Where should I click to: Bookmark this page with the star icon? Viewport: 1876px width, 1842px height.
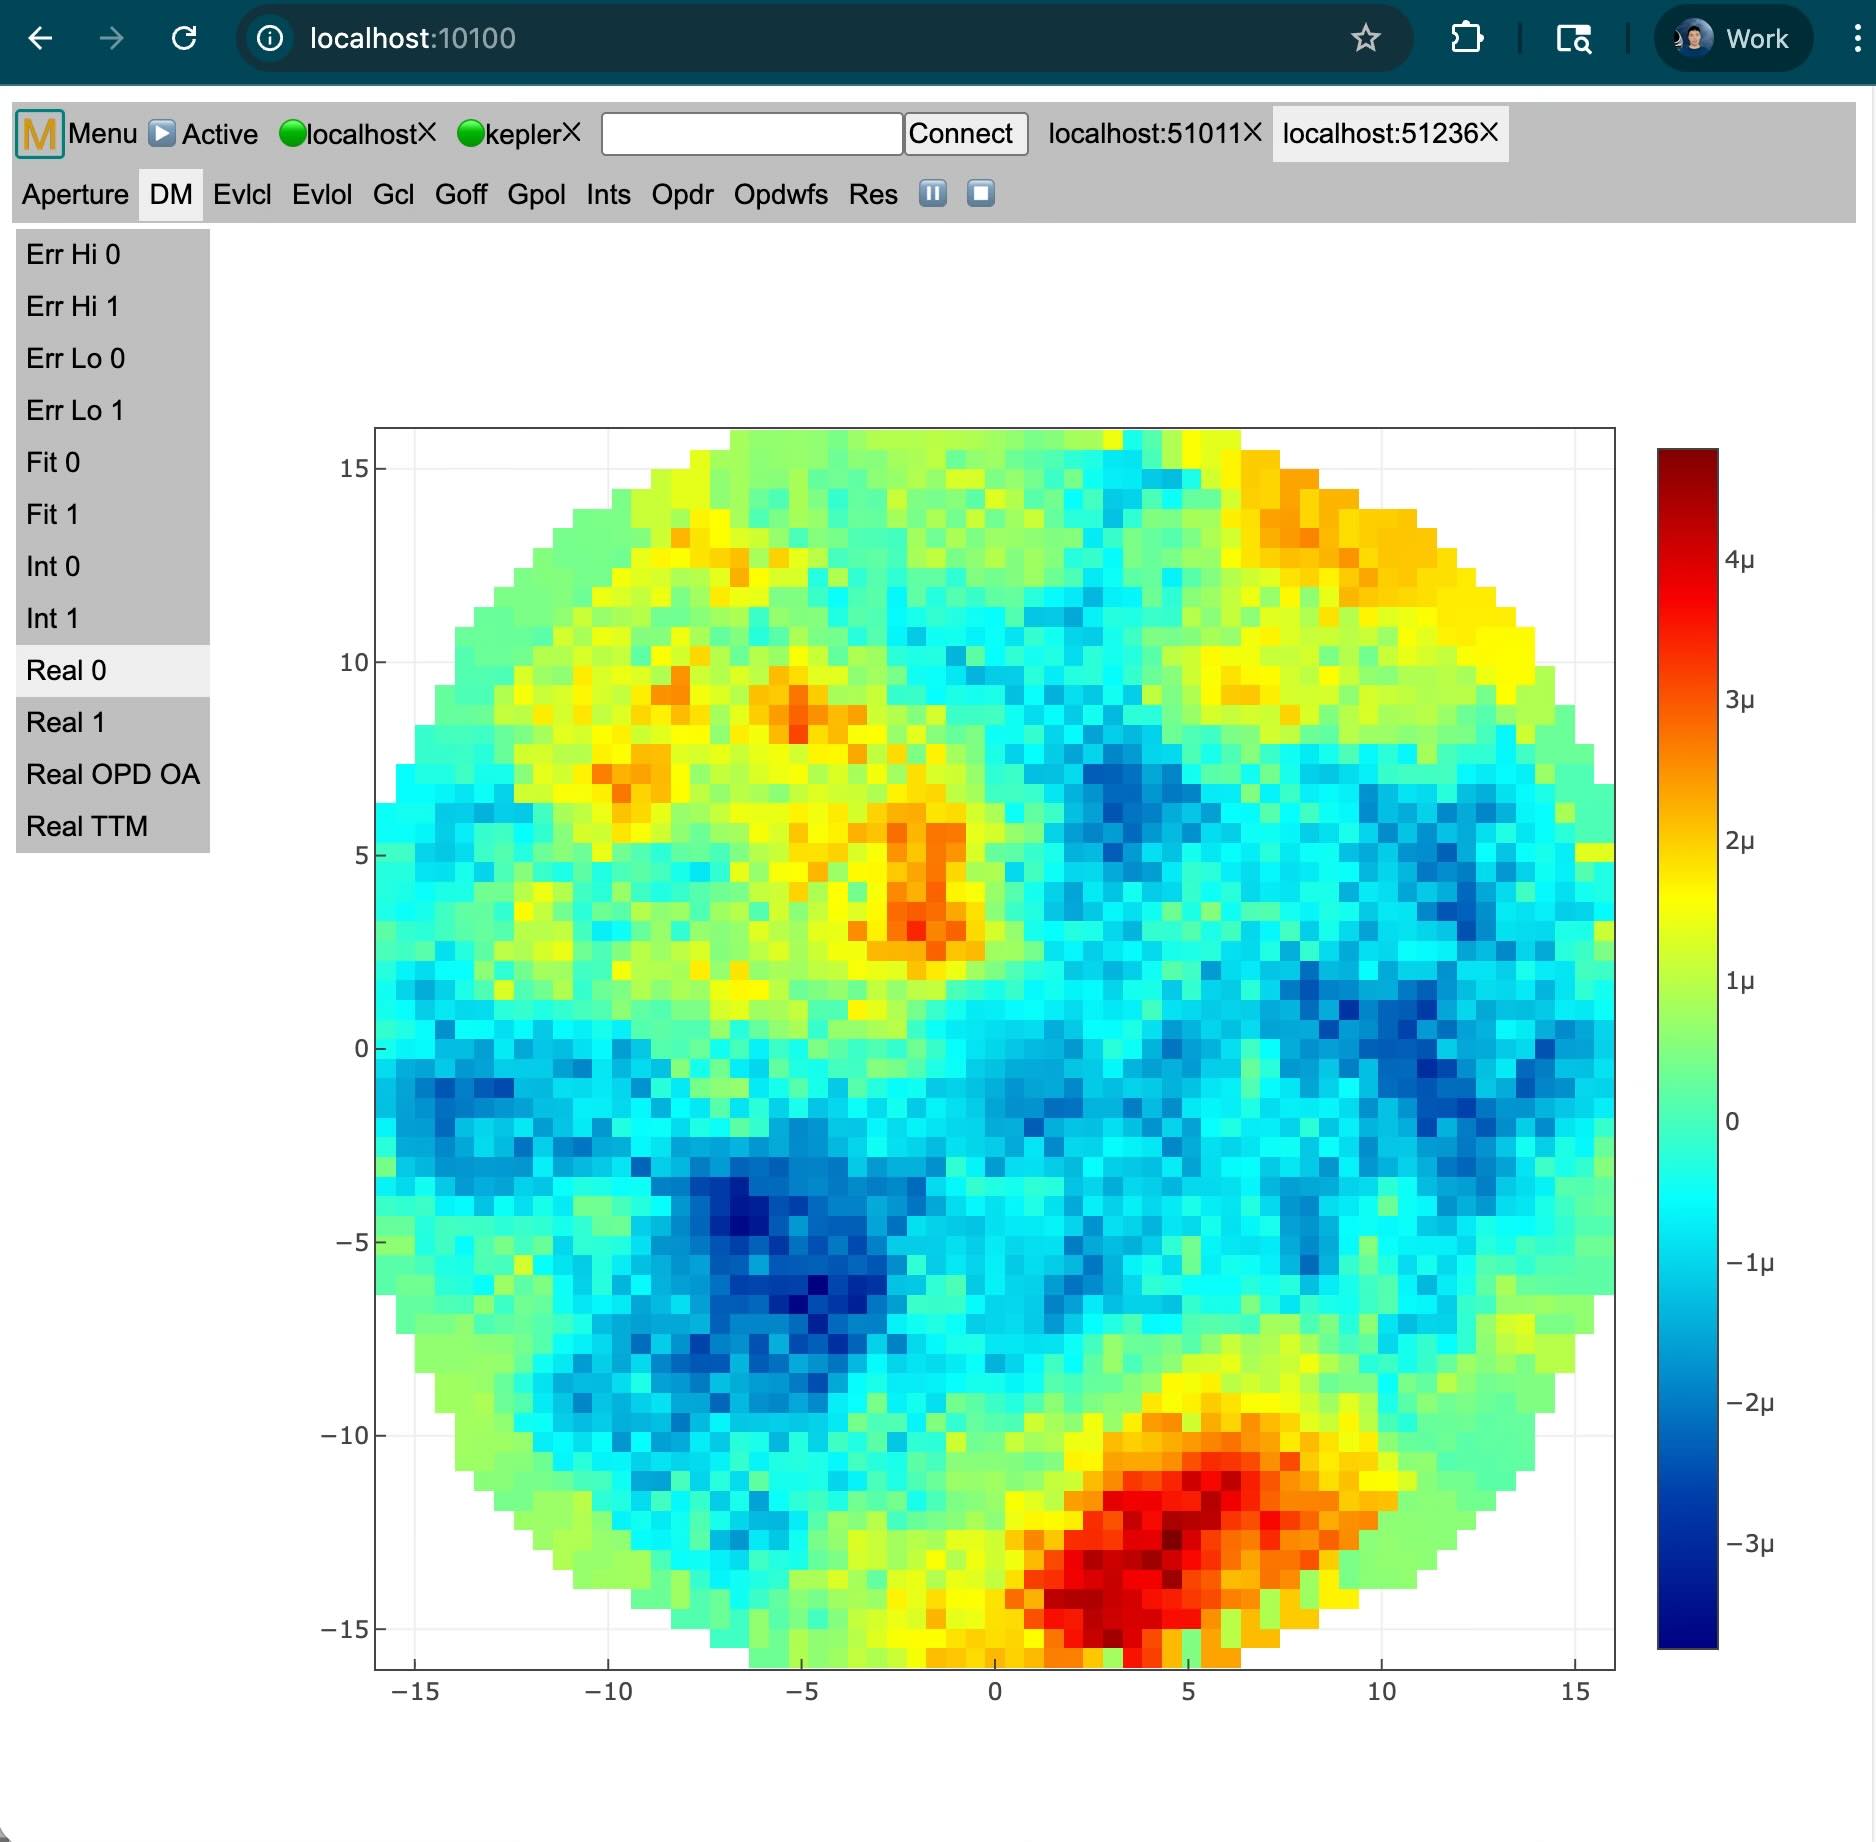pyautogui.click(x=1365, y=39)
